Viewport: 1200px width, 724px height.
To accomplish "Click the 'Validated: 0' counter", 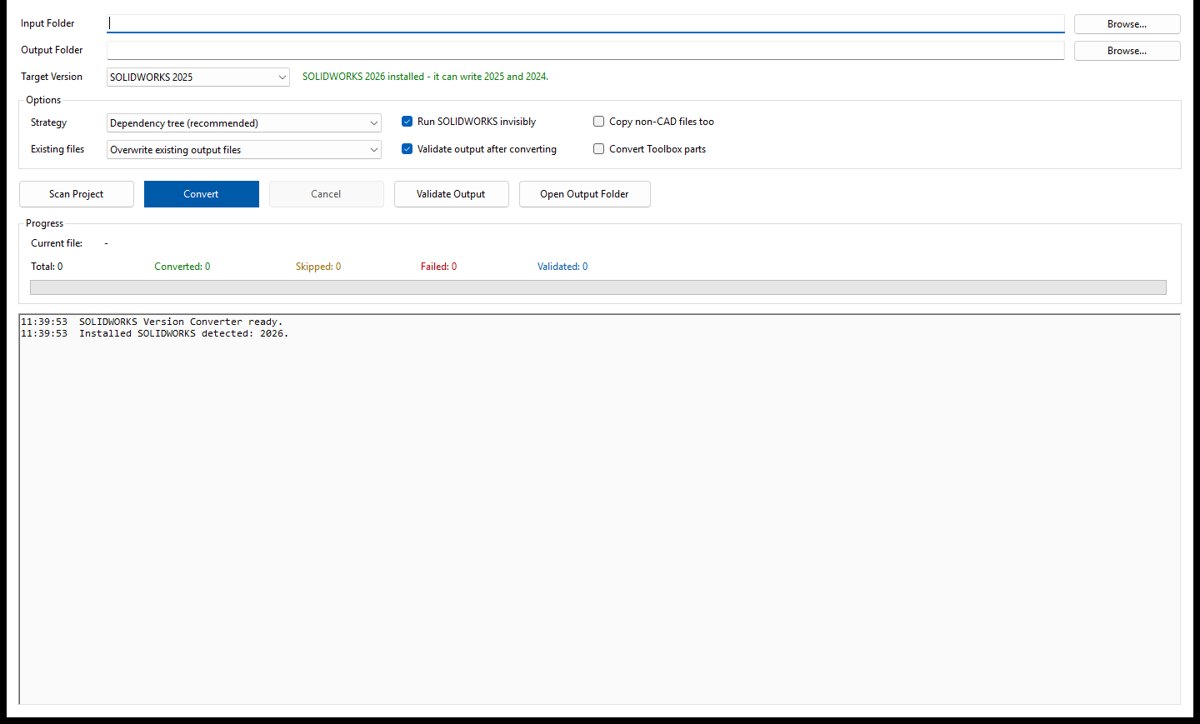I will coord(562,267).
